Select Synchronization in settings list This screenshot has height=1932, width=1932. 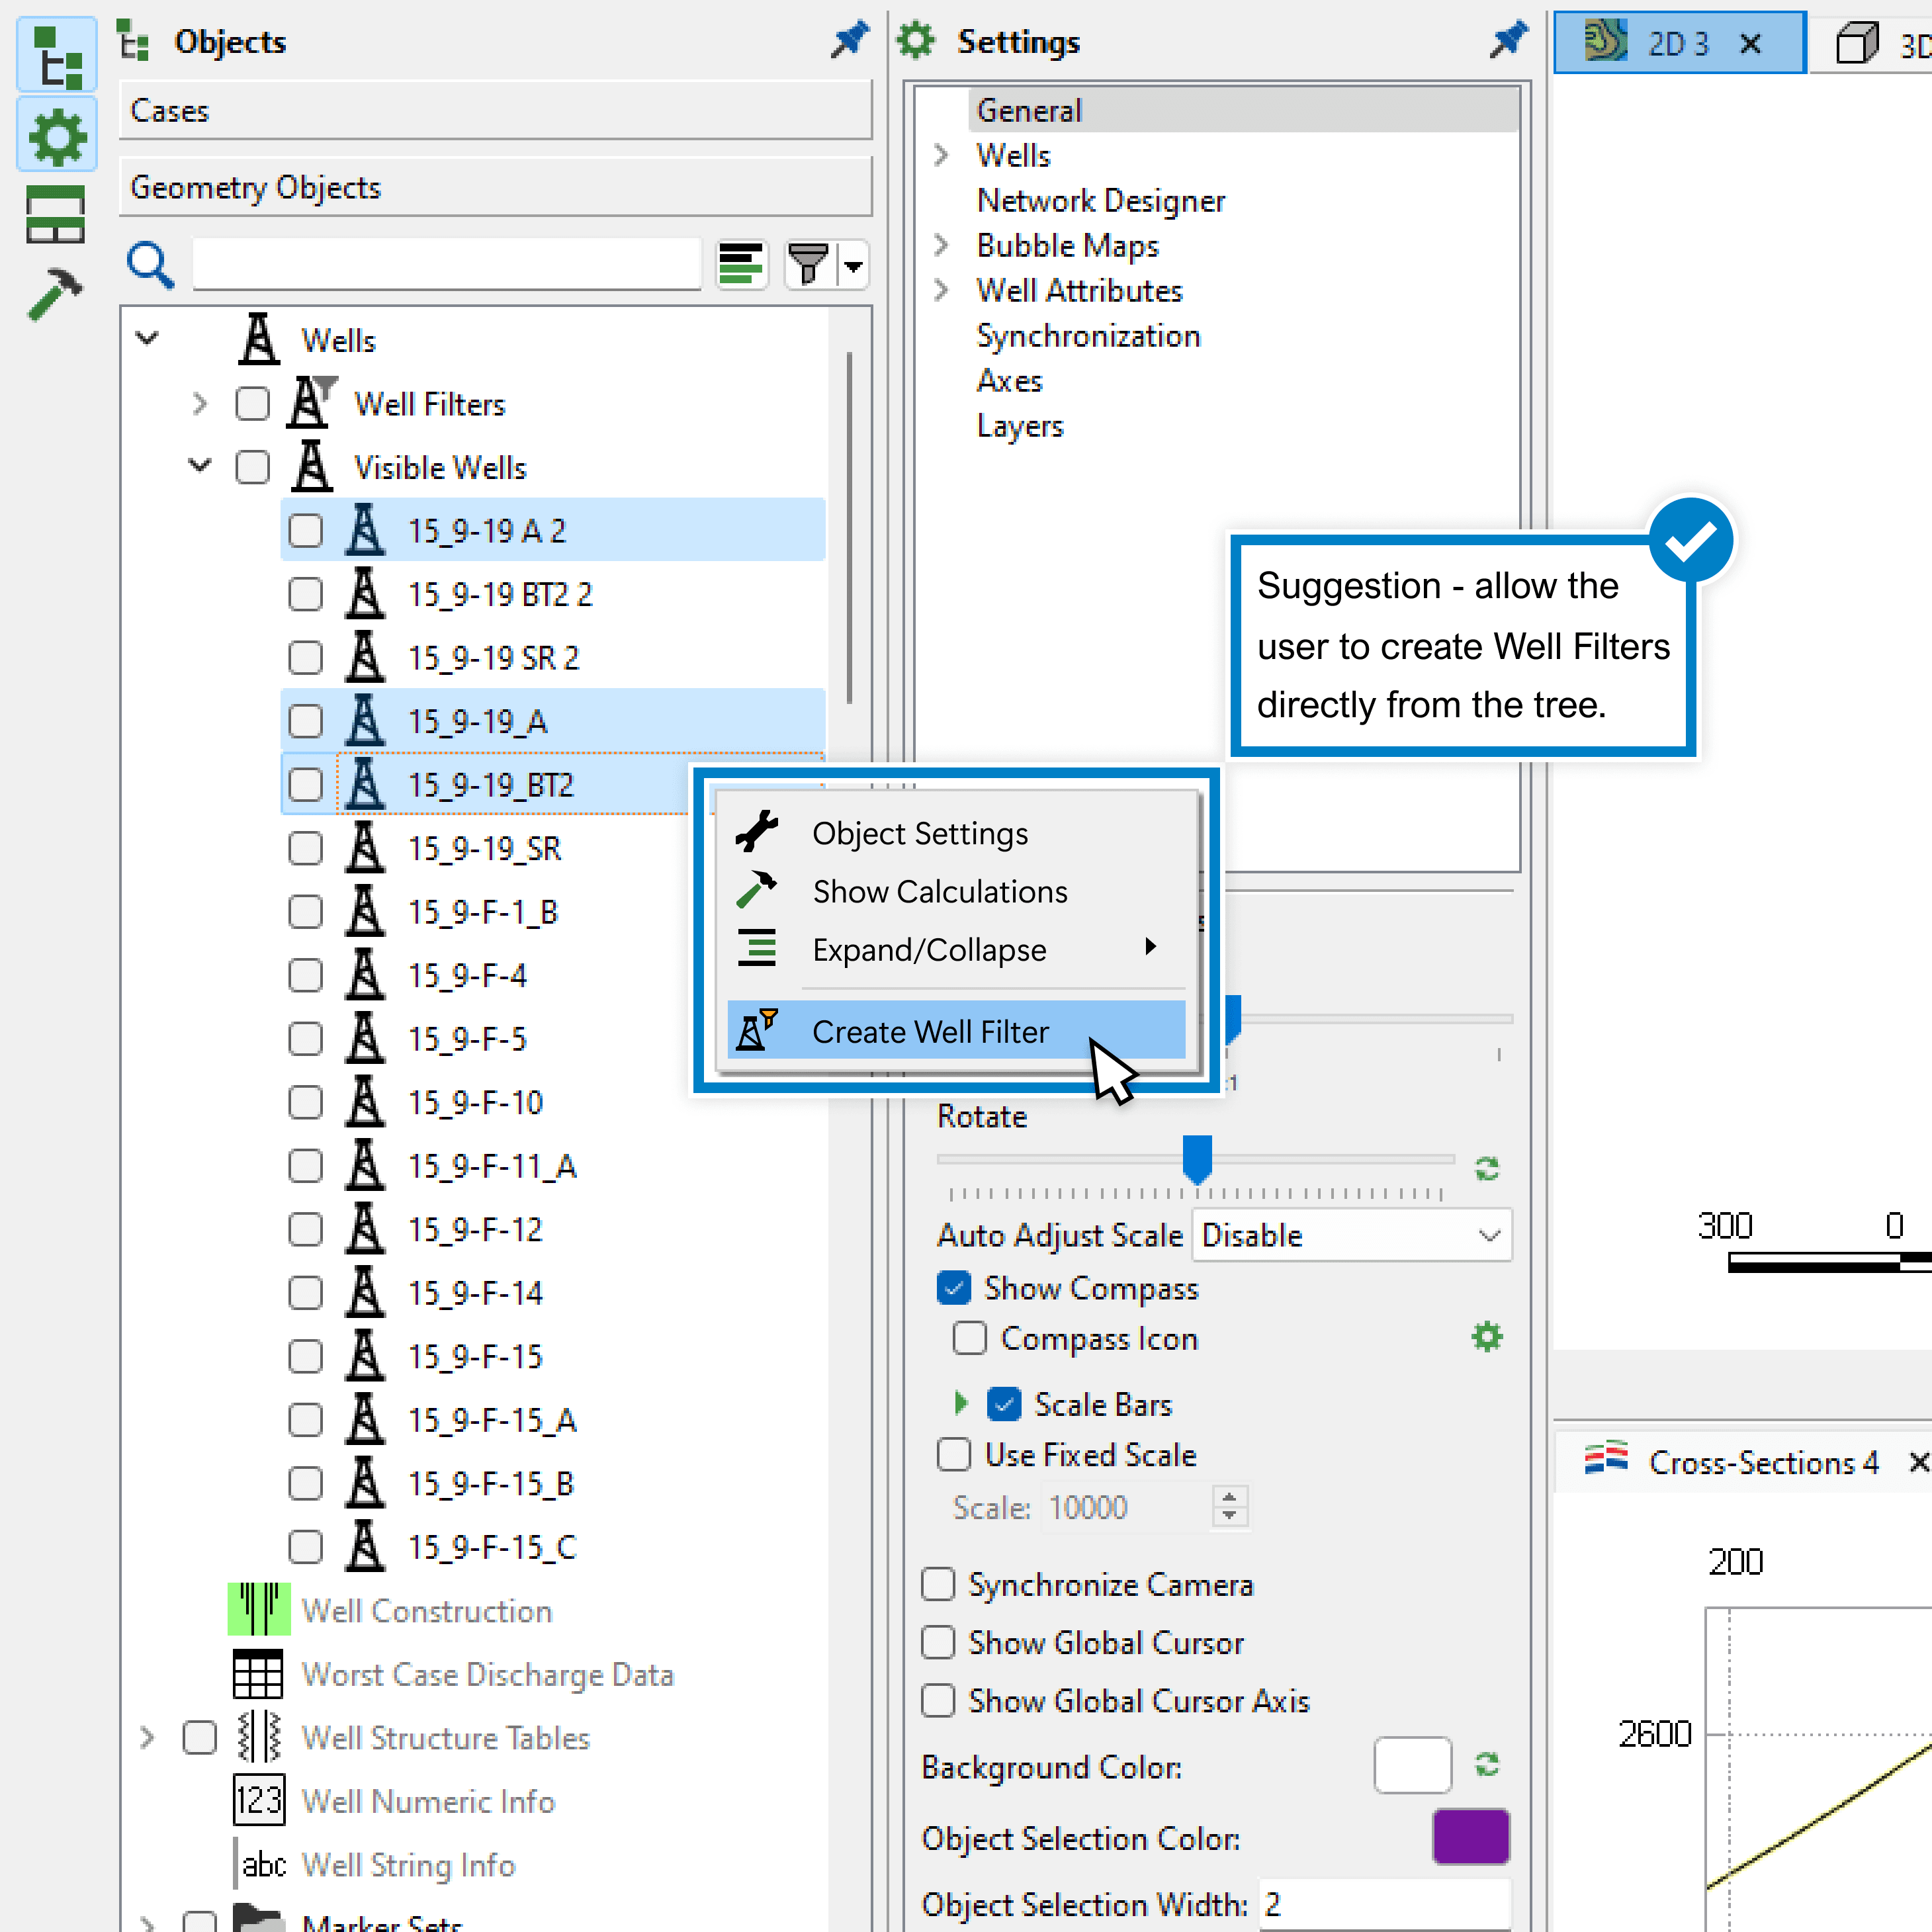click(x=1088, y=336)
